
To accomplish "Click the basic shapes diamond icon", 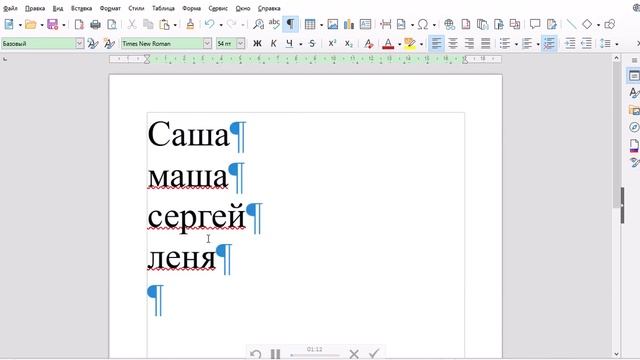I will point(587,24).
